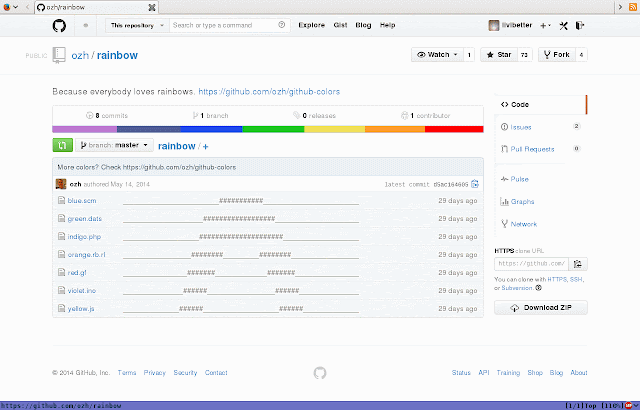
Task: Click the search help question icon
Action: [x=282, y=25]
